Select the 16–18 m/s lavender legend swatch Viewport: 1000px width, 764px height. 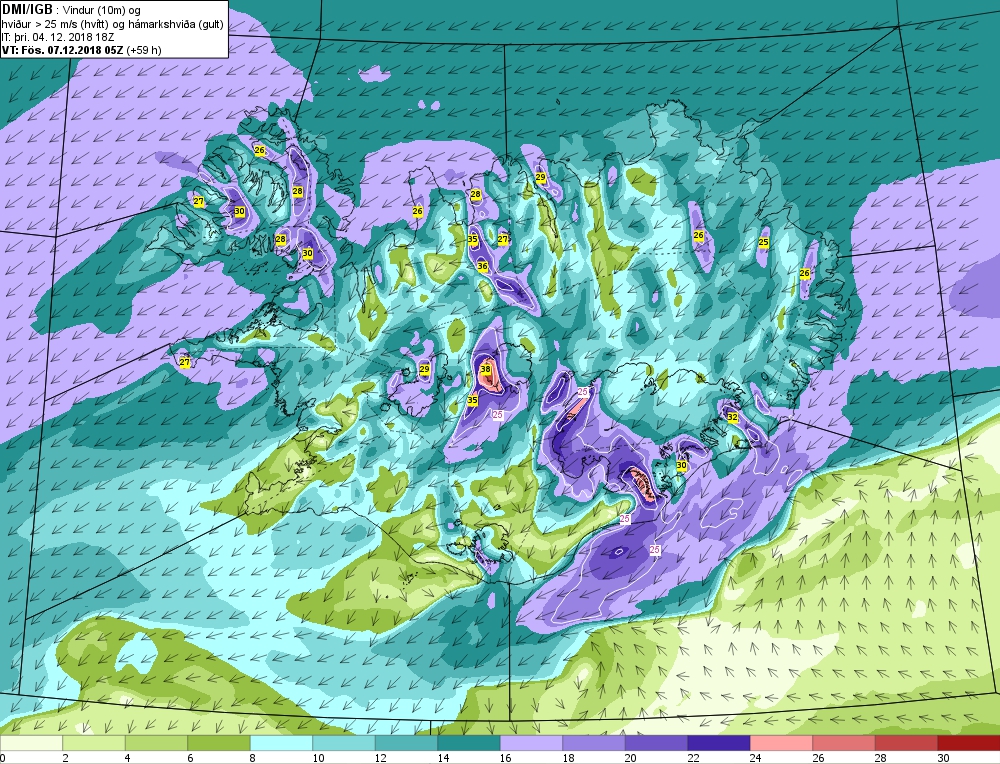pyautogui.click(x=531, y=743)
